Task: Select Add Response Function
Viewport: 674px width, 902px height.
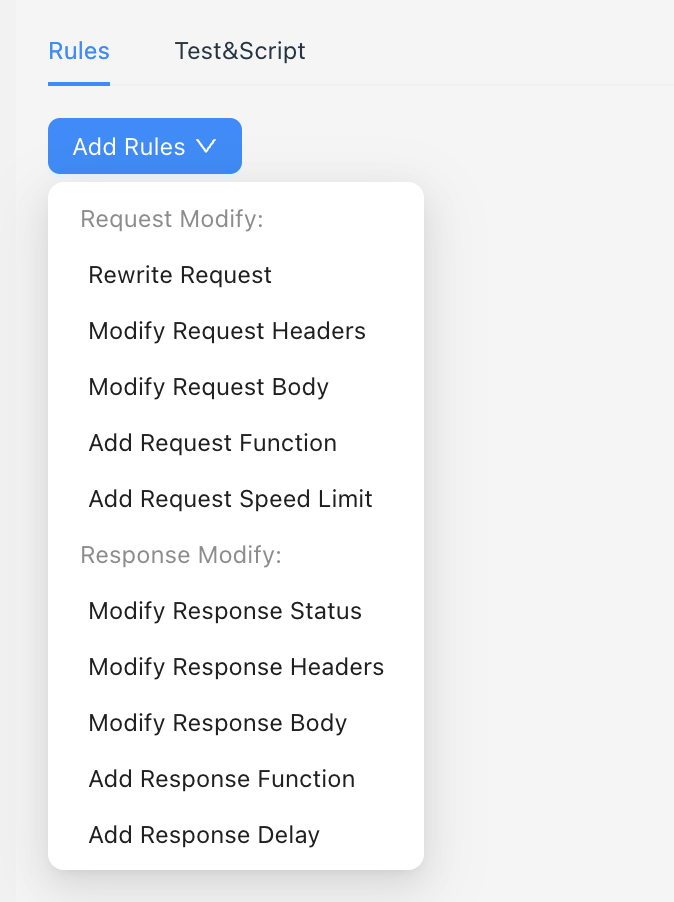Action: click(x=221, y=779)
